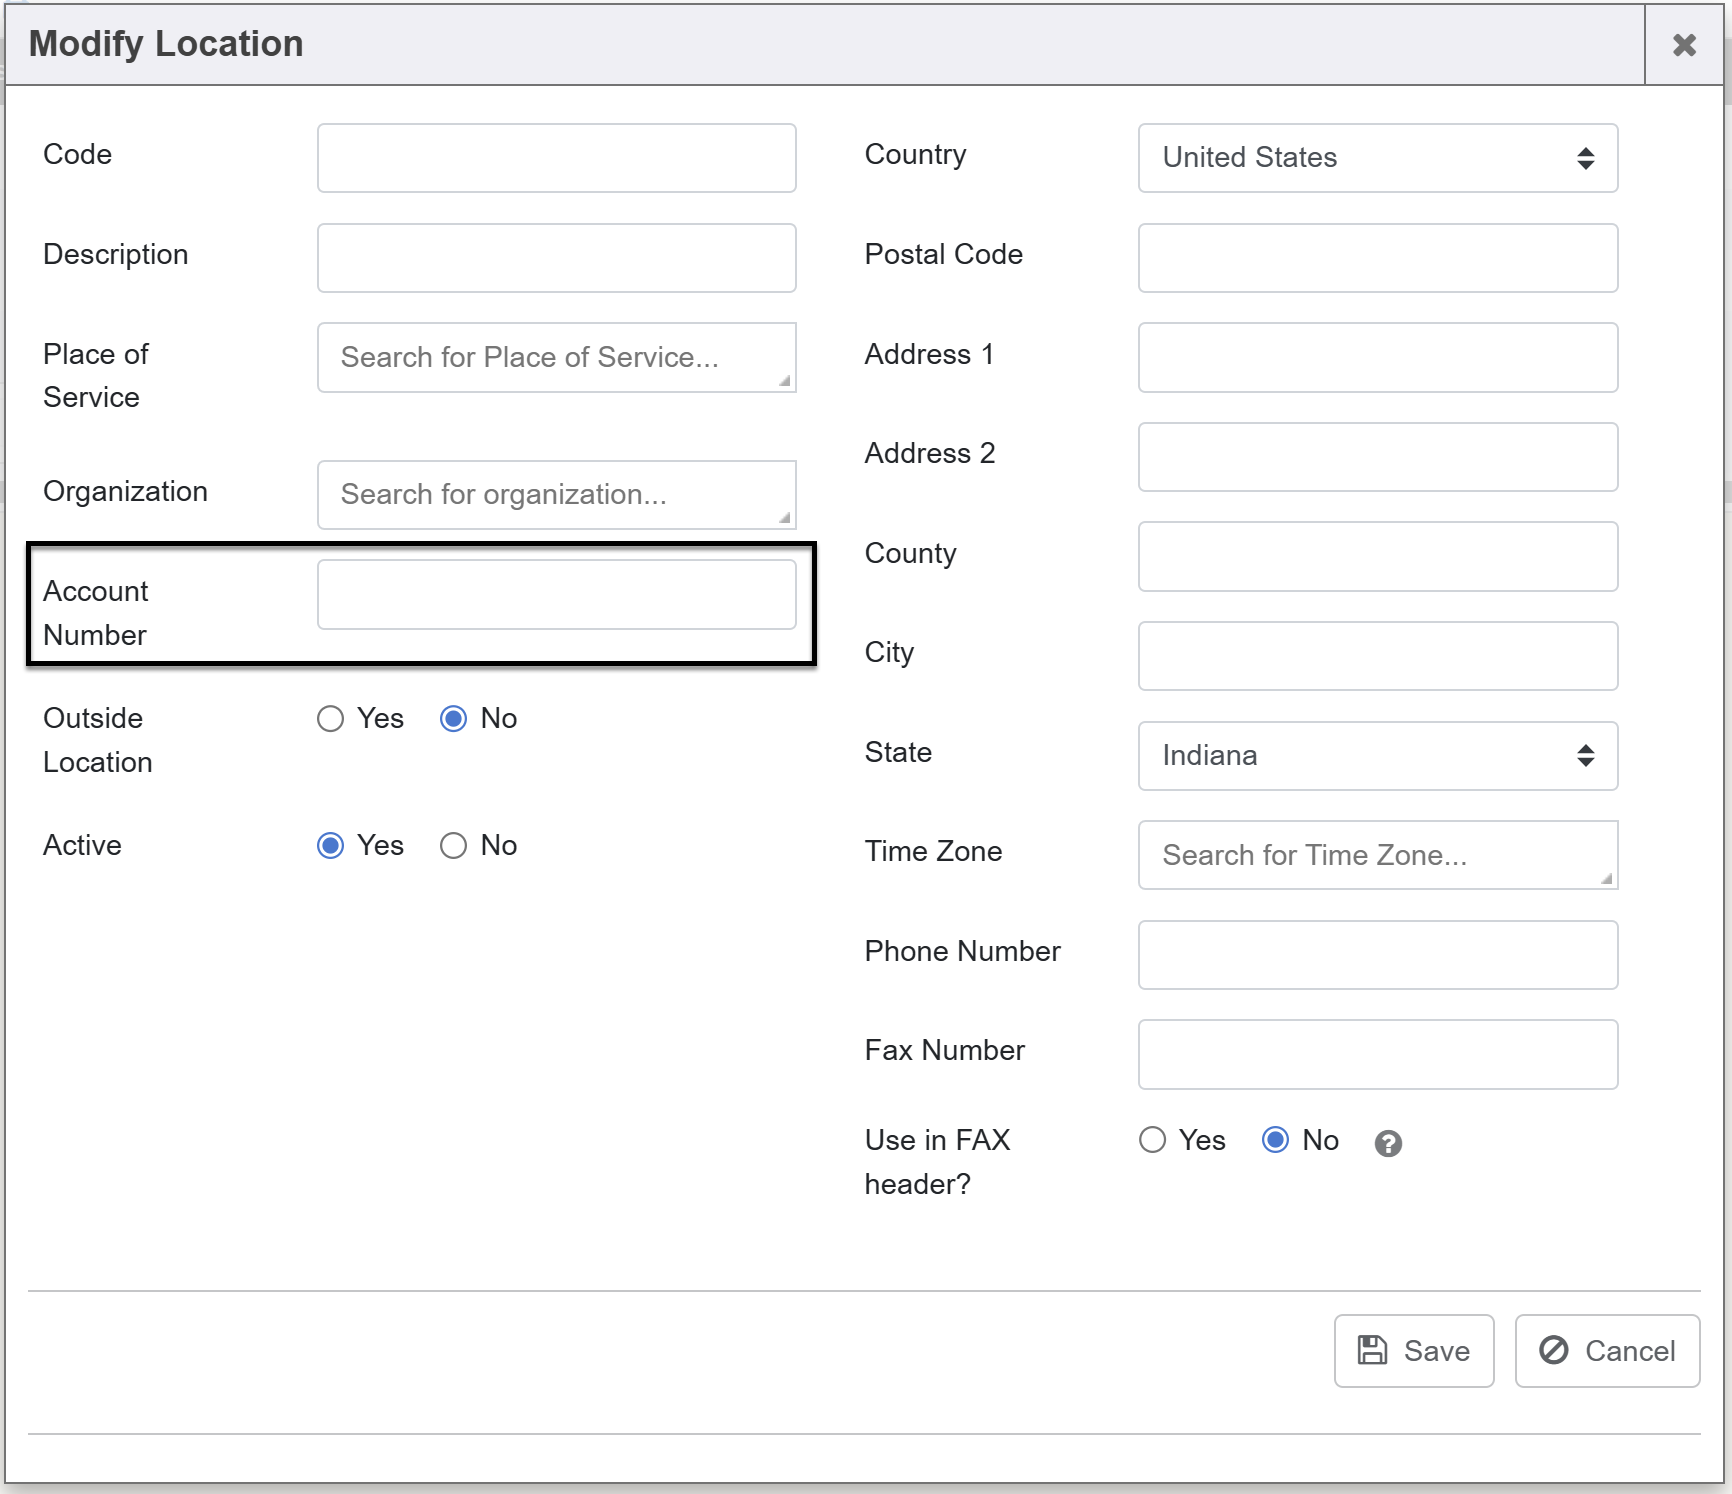Screen dimensions: 1732x1494
Task: Open the Place of Service search field
Action: (556, 357)
